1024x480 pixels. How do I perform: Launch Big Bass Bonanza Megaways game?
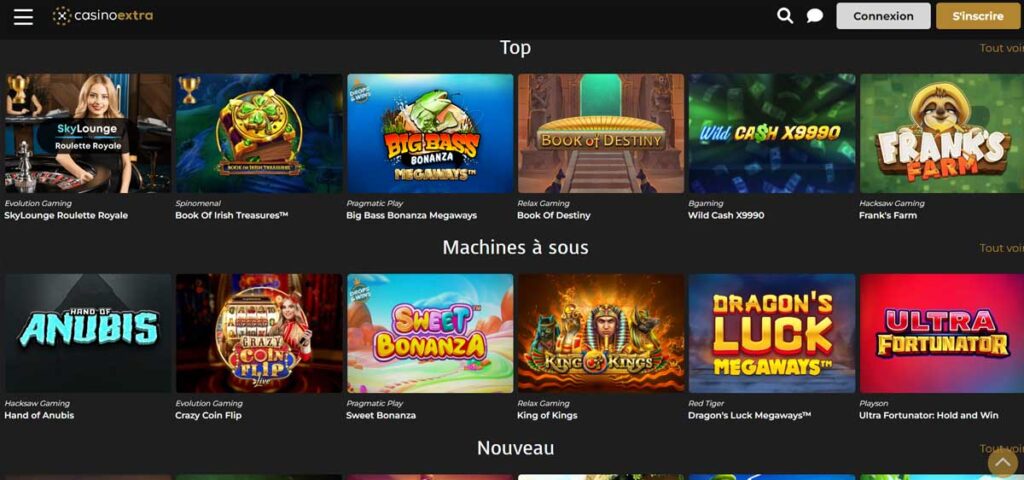pos(430,133)
